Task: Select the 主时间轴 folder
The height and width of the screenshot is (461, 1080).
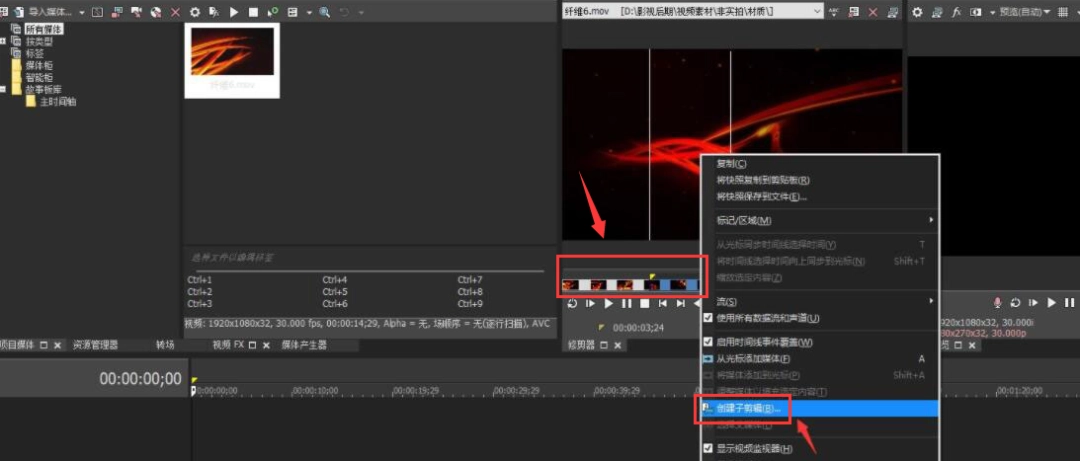Action: (58, 101)
